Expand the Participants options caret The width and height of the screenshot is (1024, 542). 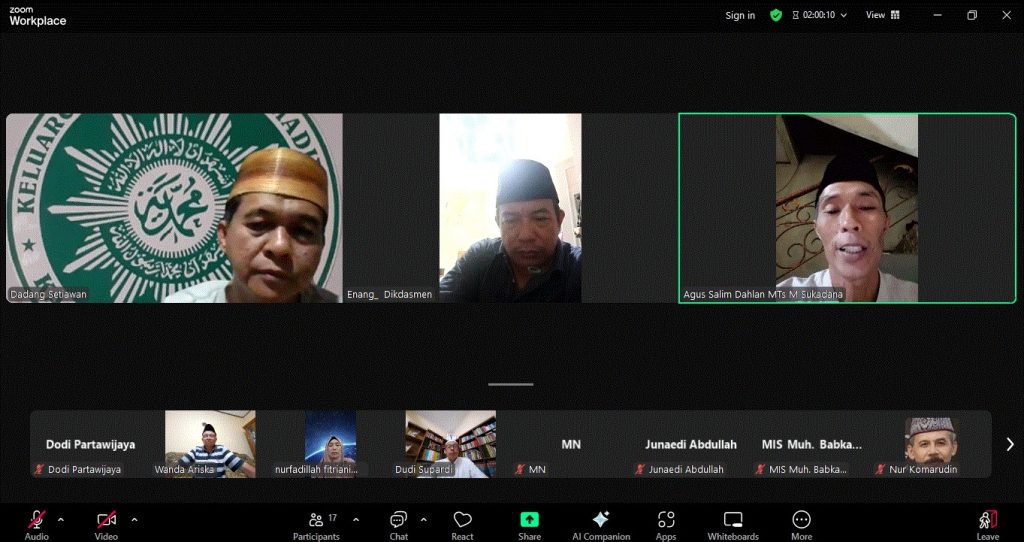pos(356,519)
